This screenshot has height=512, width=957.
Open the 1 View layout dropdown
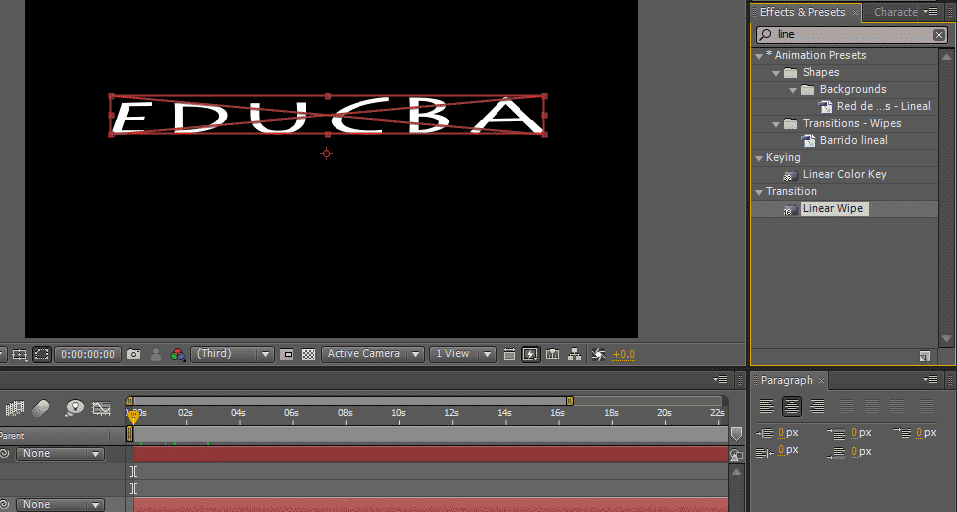point(462,354)
